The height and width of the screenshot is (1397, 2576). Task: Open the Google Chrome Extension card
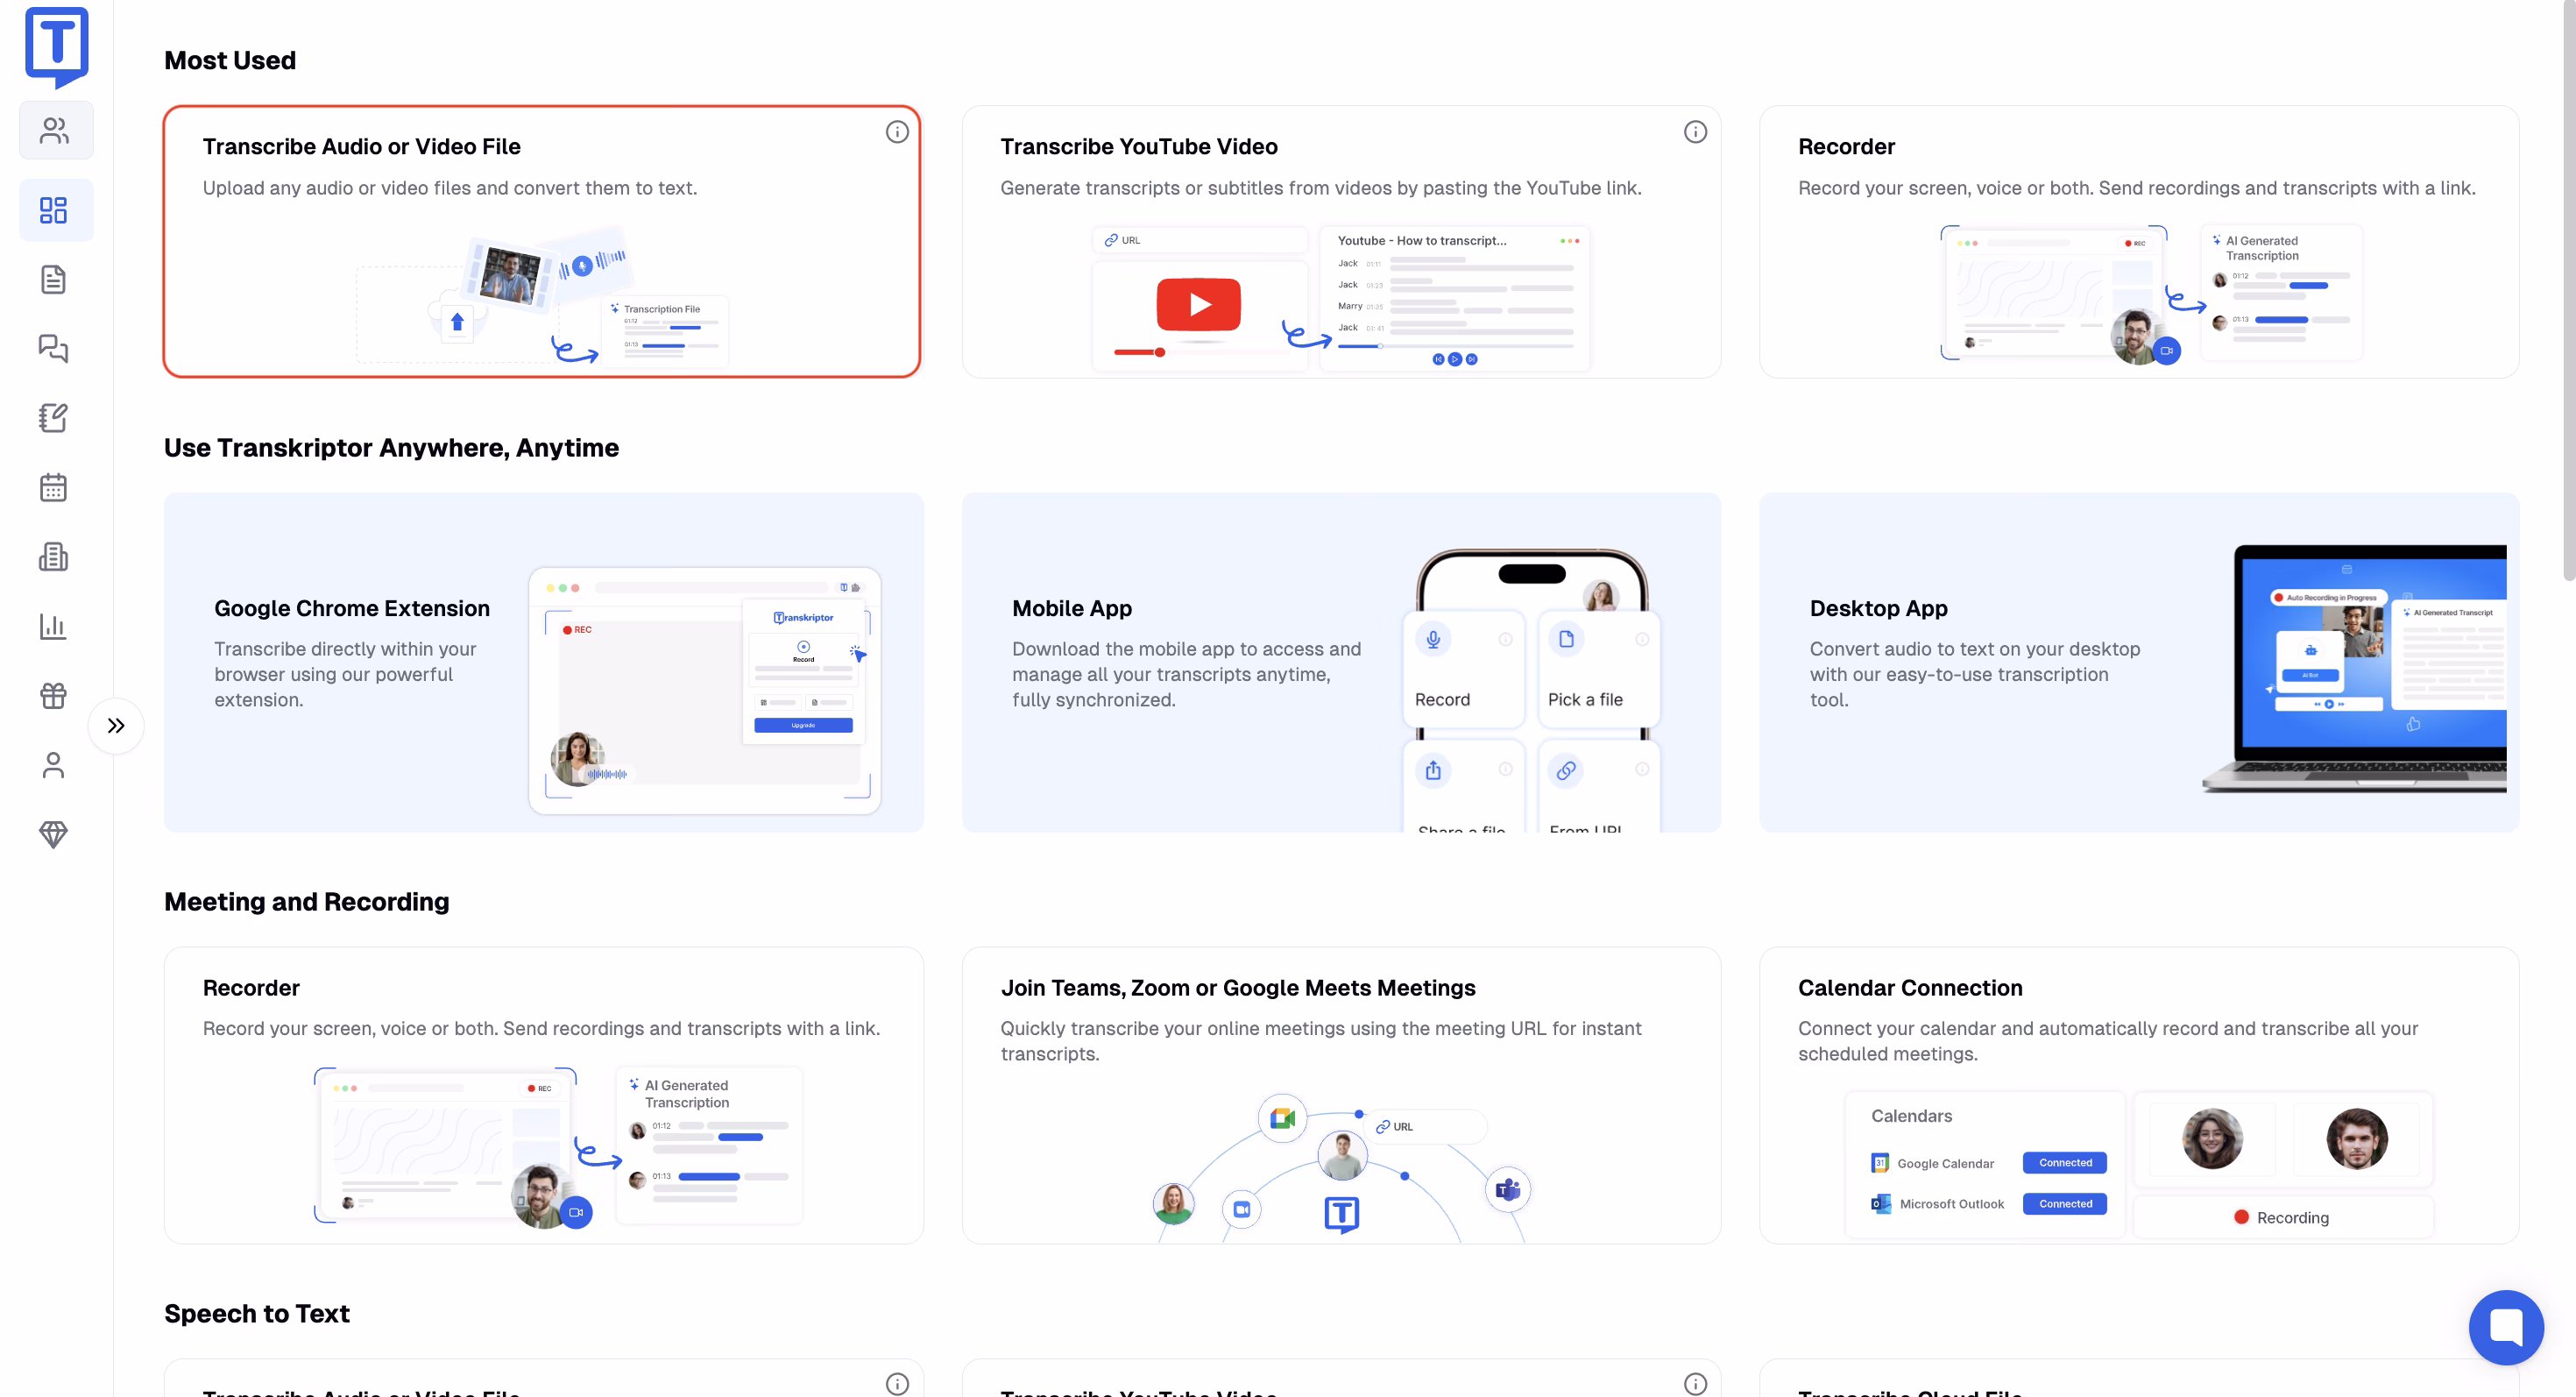coord(544,662)
